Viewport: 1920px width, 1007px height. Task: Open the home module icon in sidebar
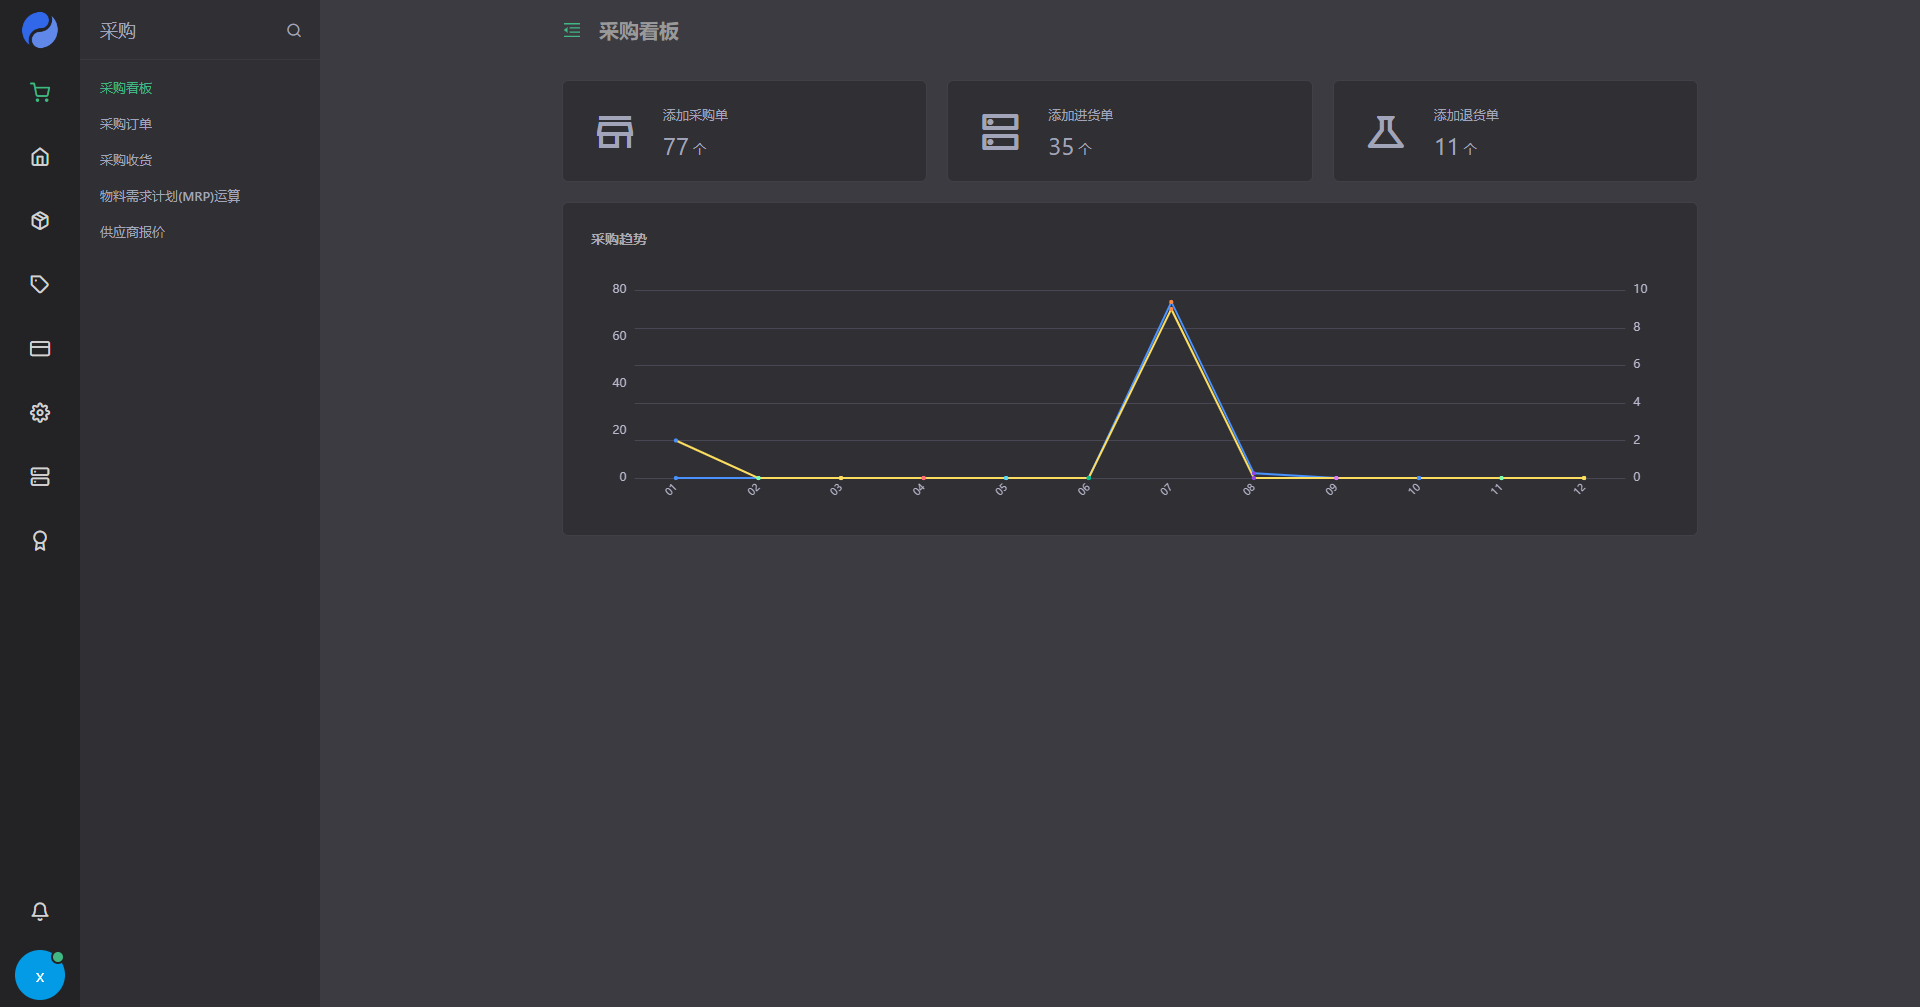point(40,157)
